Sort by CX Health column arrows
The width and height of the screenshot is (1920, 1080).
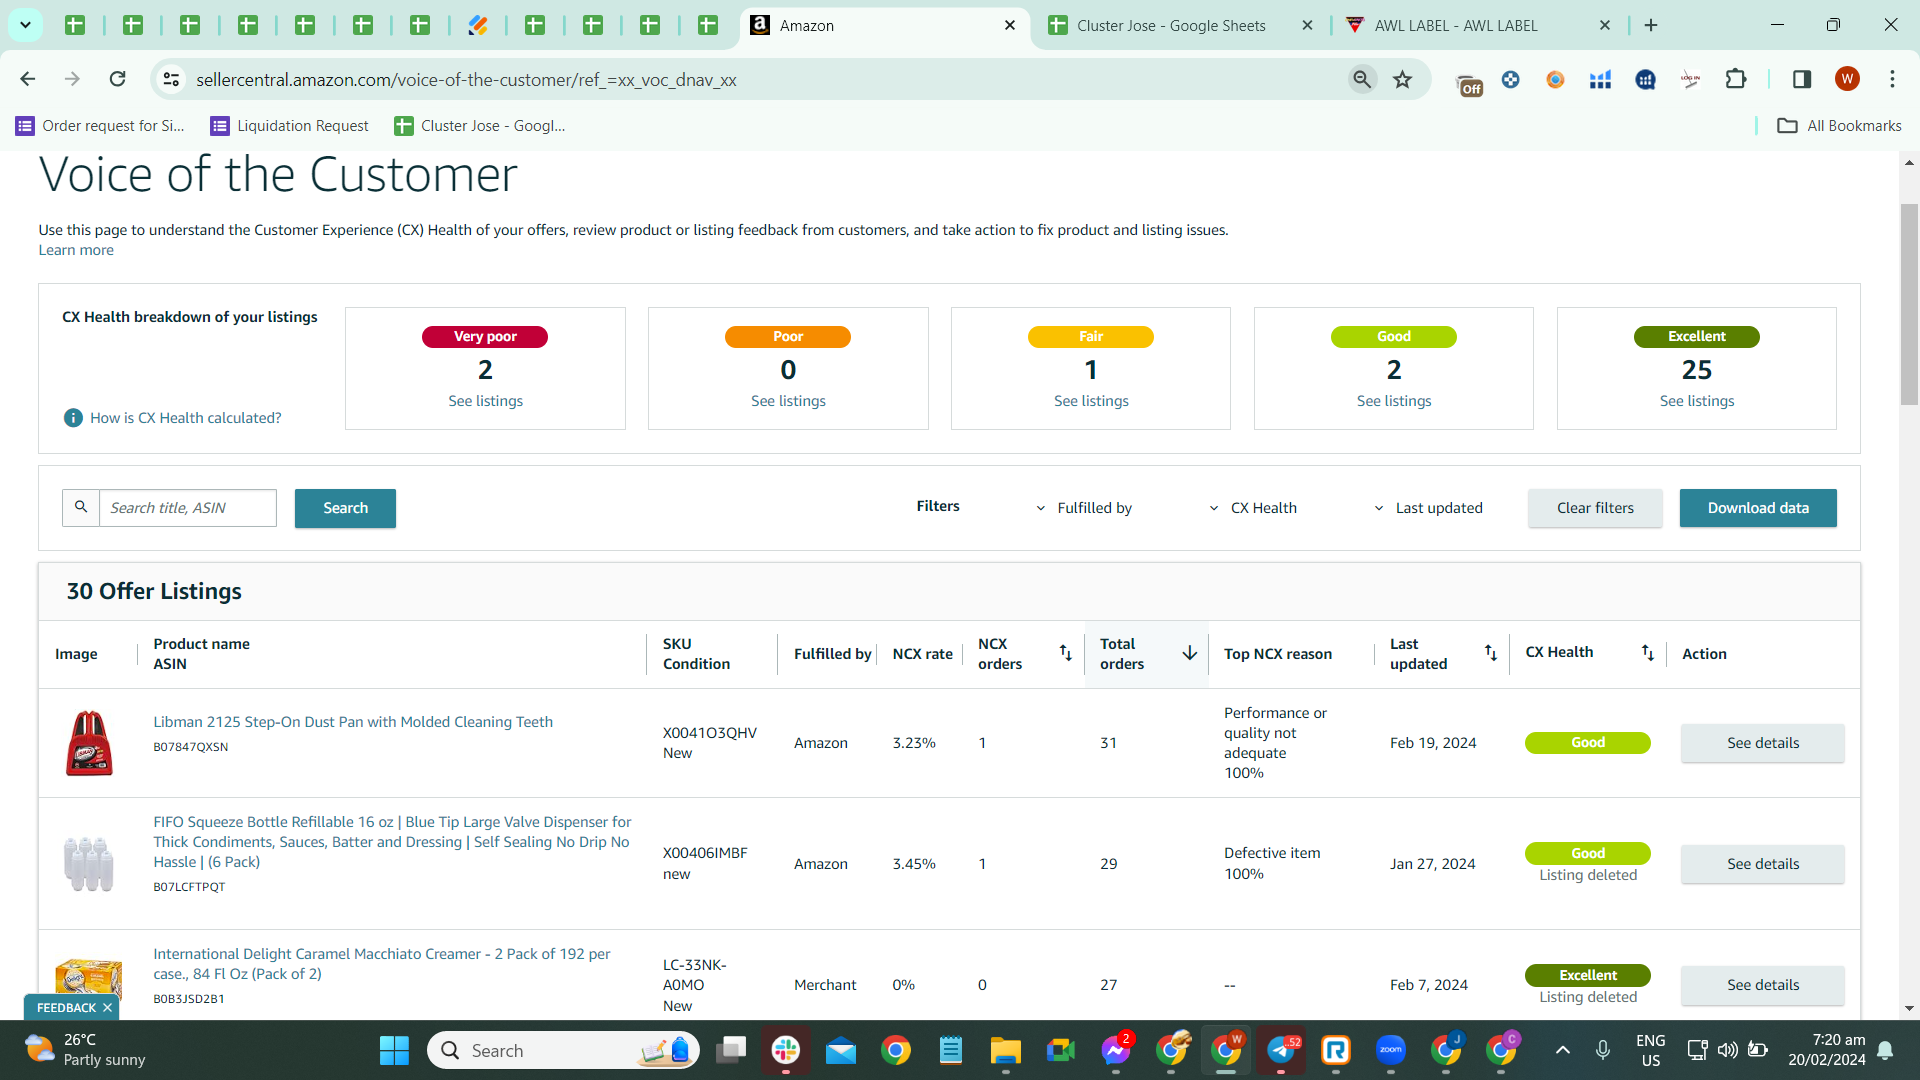(x=1647, y=653)
